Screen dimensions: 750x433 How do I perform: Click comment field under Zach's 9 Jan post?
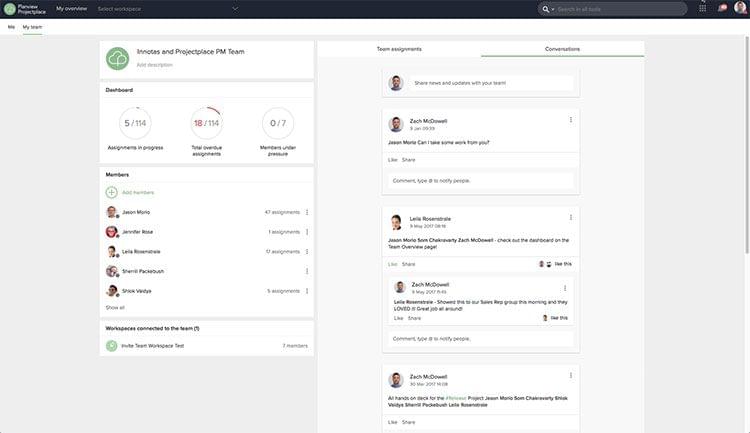point(481,181)
